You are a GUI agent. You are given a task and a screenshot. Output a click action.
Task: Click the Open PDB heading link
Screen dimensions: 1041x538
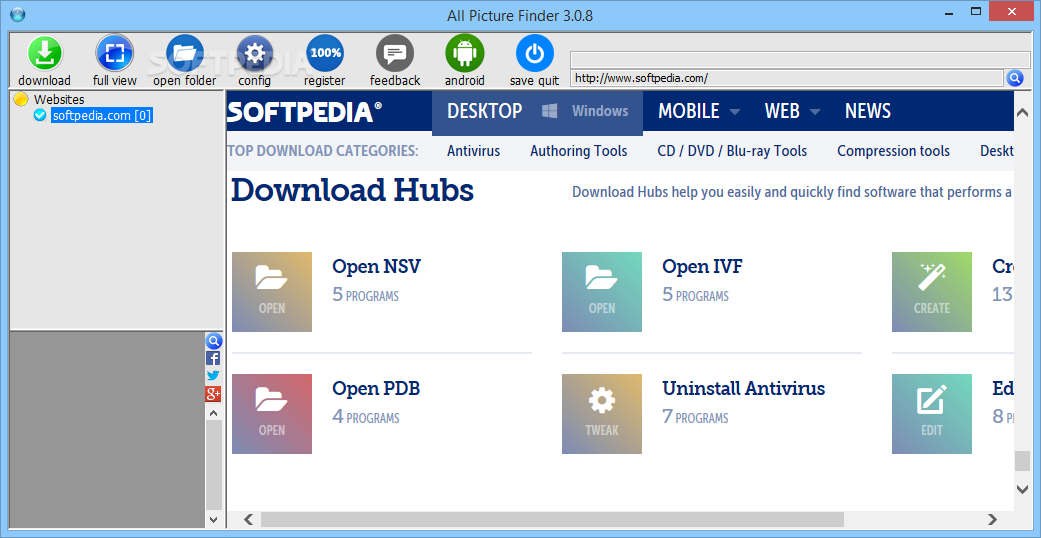[376, 388]
